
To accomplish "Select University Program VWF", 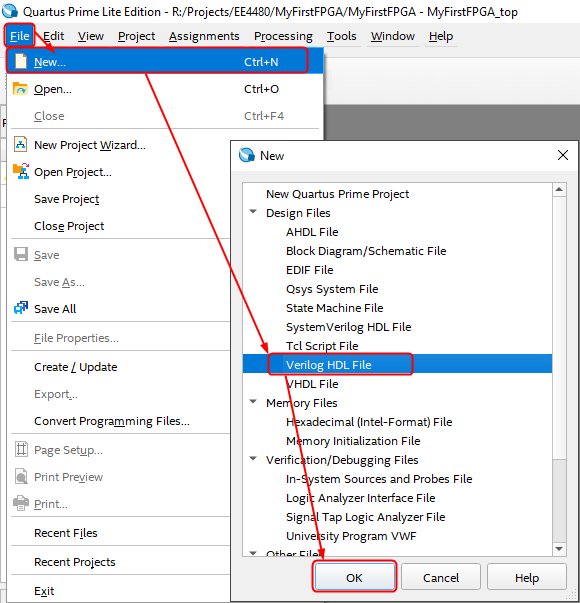I will pos(351,536).
